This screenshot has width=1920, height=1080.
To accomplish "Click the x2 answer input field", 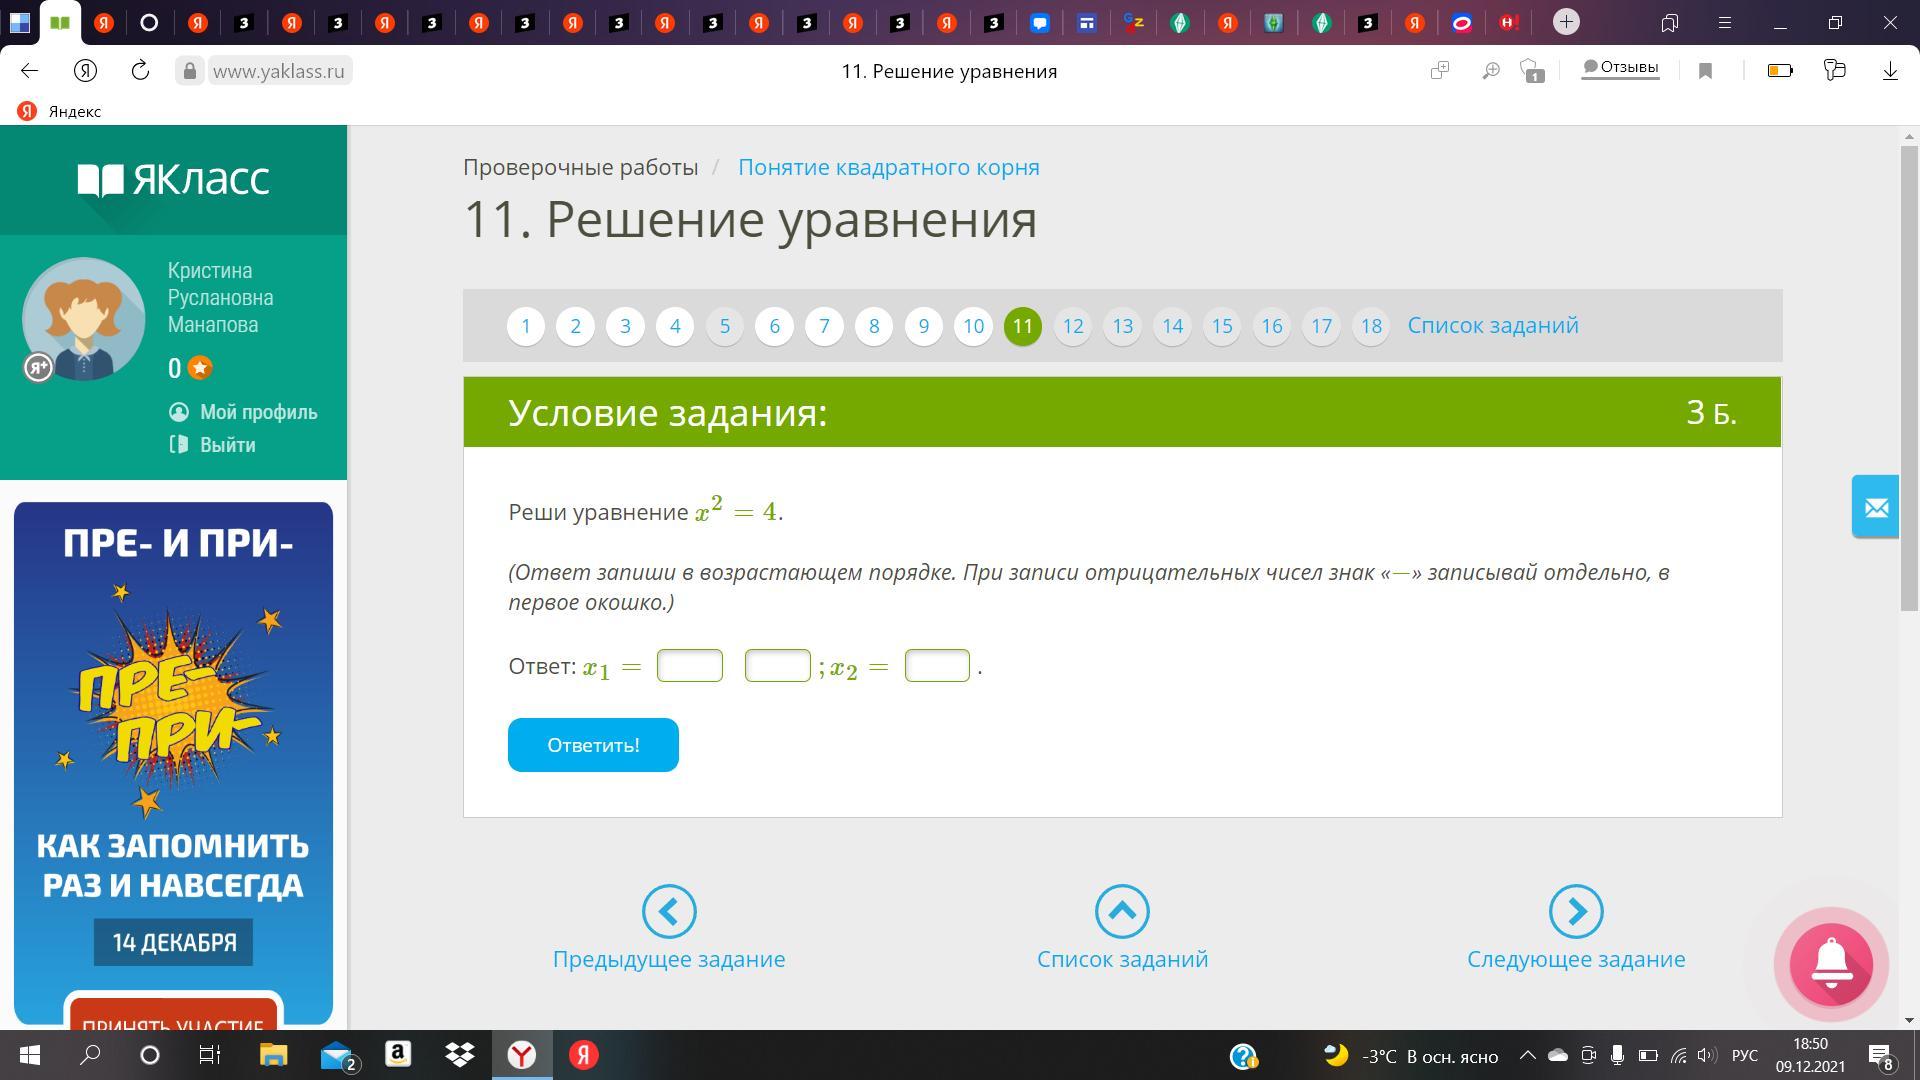I will [937, 666].
